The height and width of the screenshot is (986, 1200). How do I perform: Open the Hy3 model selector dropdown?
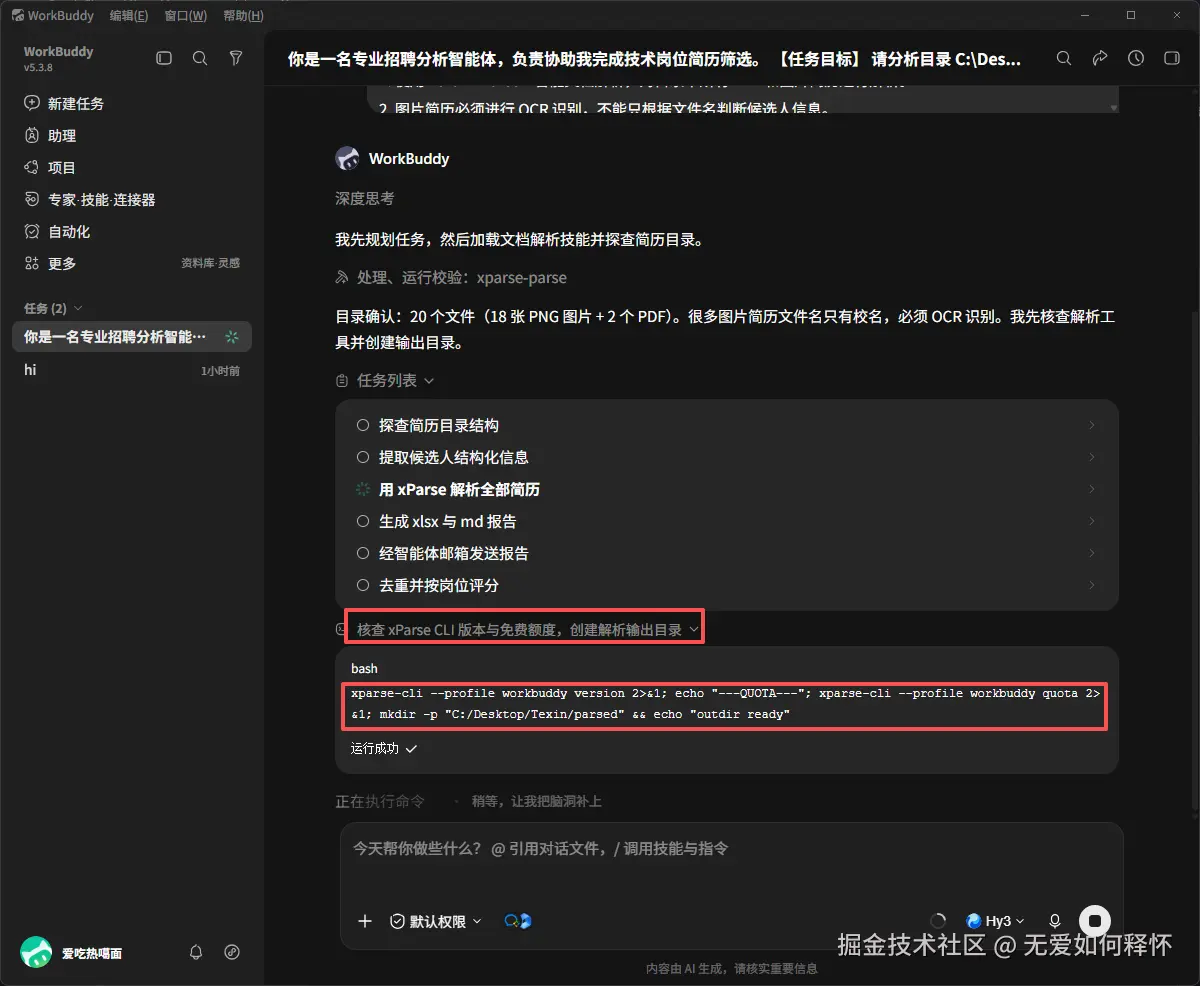coord(995,921)
